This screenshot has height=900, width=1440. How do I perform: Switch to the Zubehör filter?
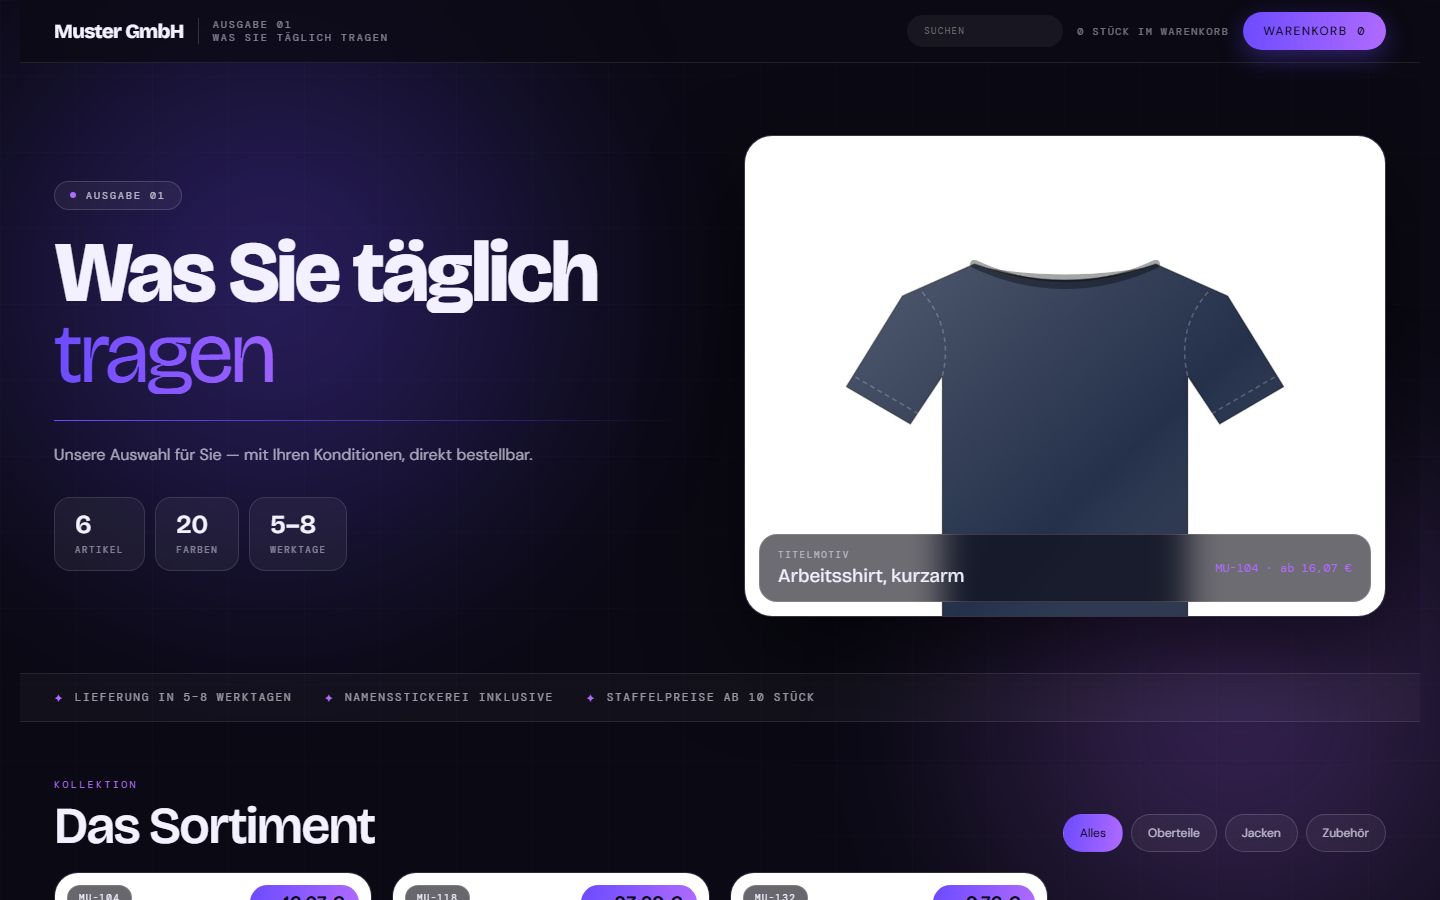pos(1345,833)
